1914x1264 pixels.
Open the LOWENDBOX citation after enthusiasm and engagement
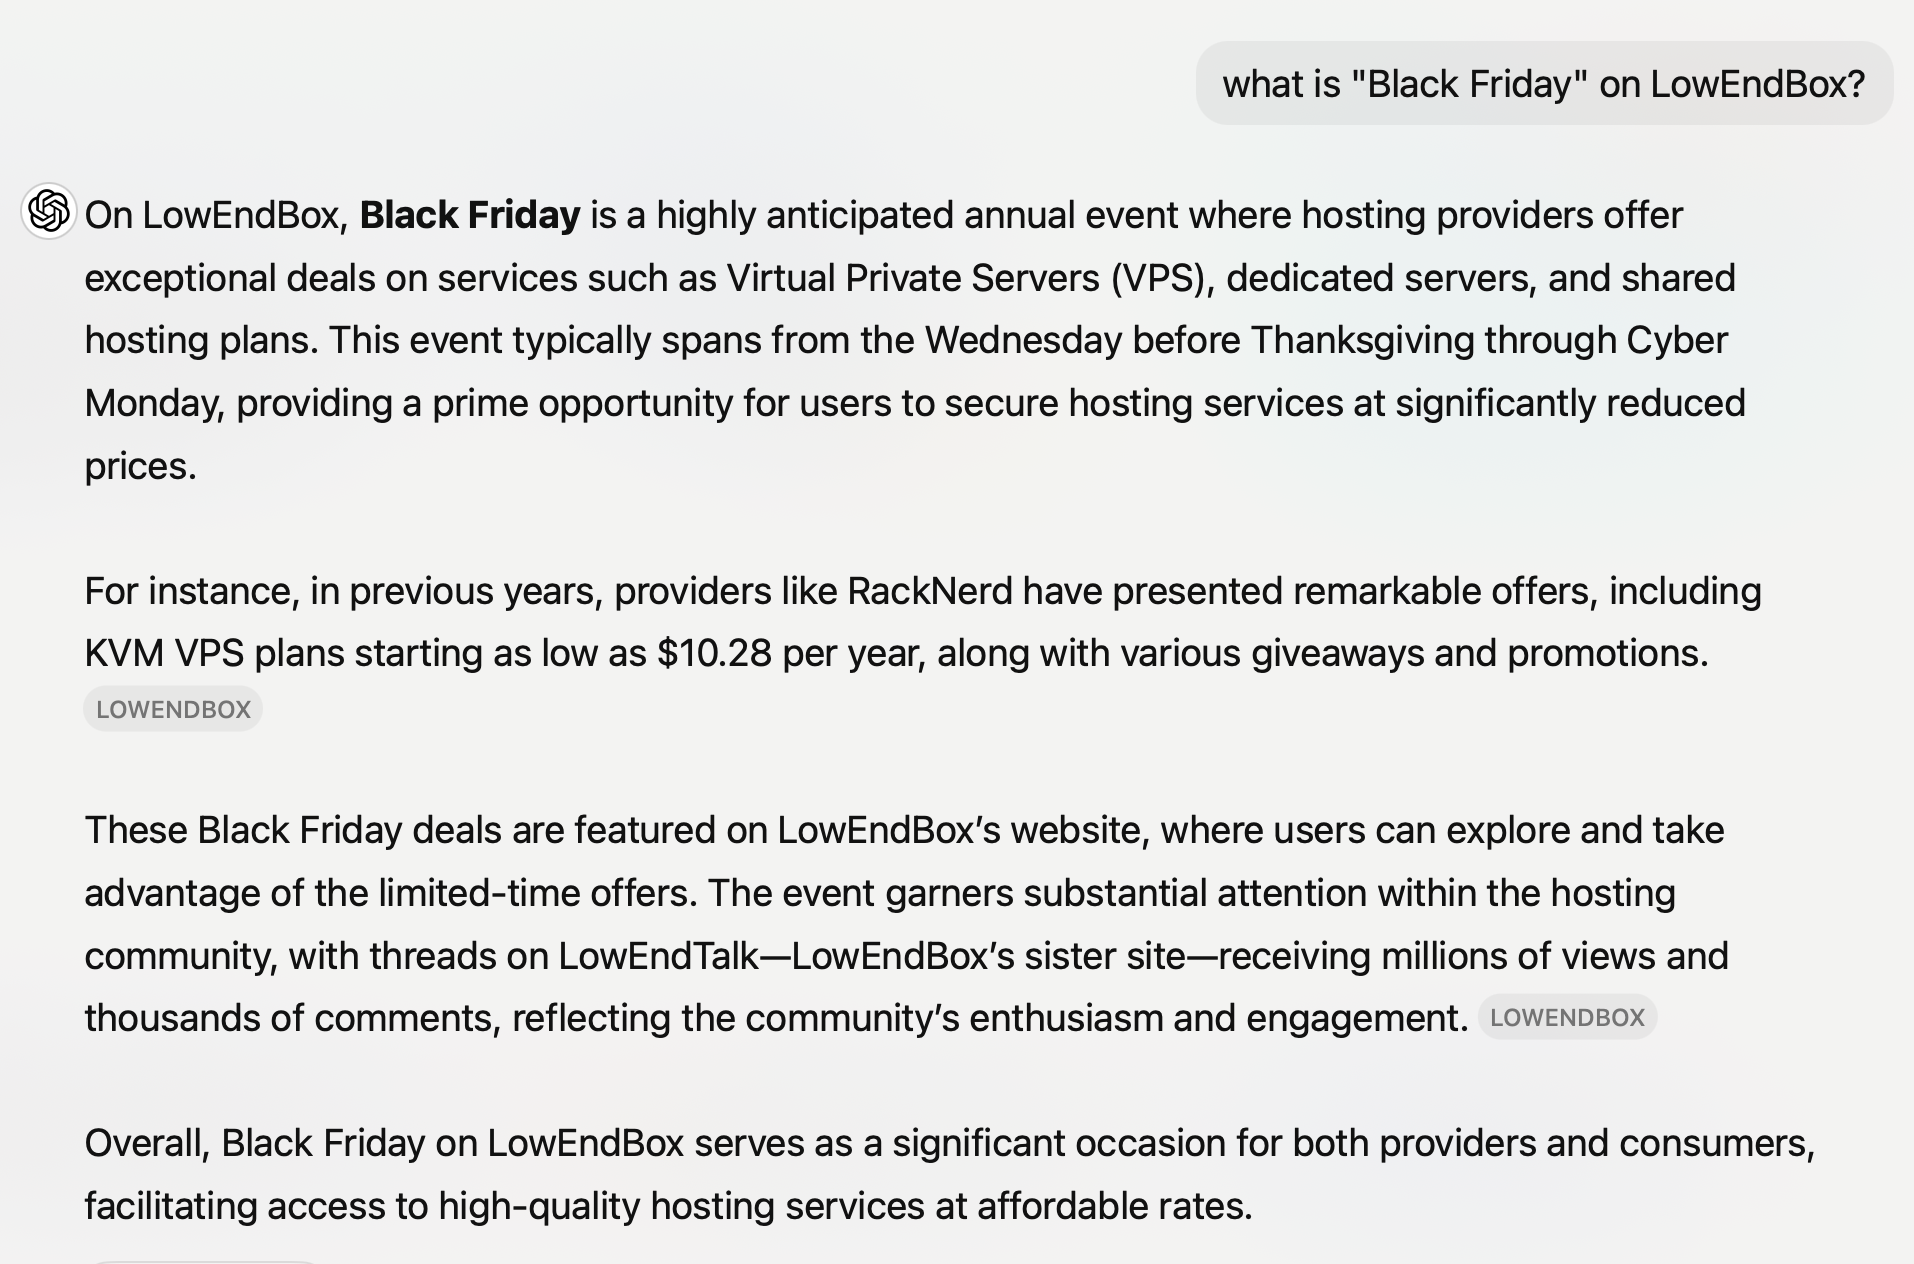point(1567,1017)
